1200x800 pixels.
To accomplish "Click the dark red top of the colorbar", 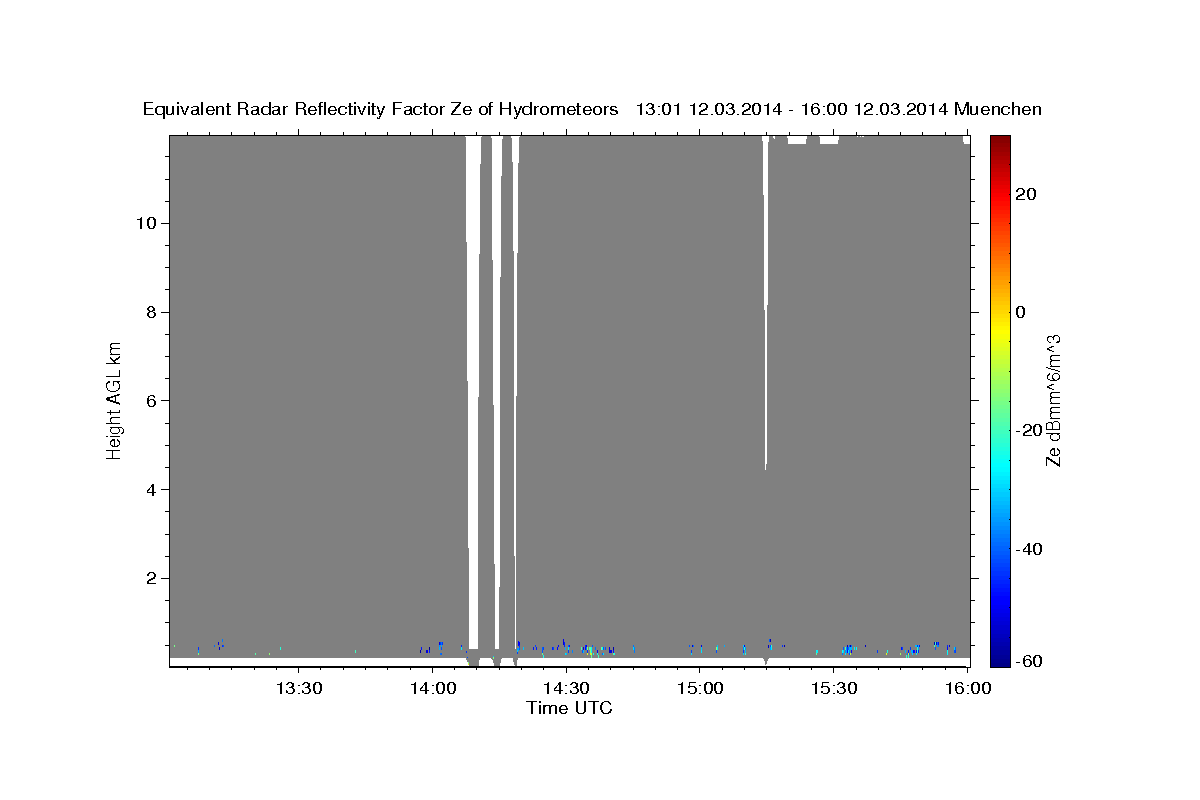I will pyautogui.click(x=1000, y=143).
